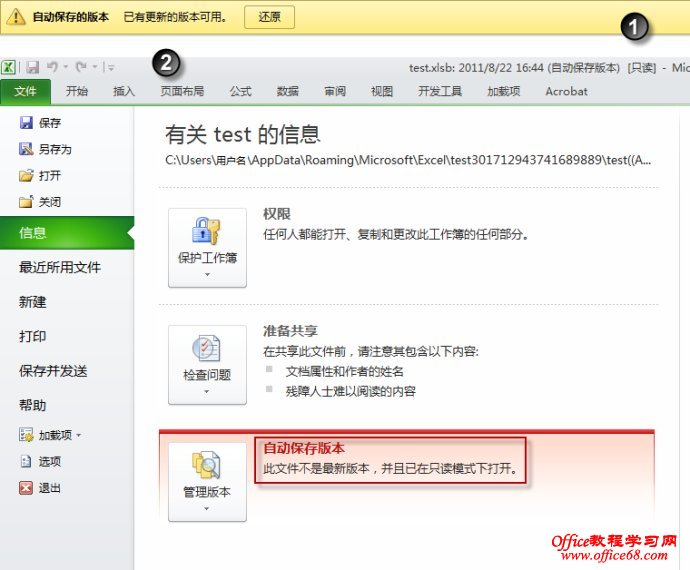Click the file path starting C:\Users
Screen dimensions: 690x570
(408, 160)
